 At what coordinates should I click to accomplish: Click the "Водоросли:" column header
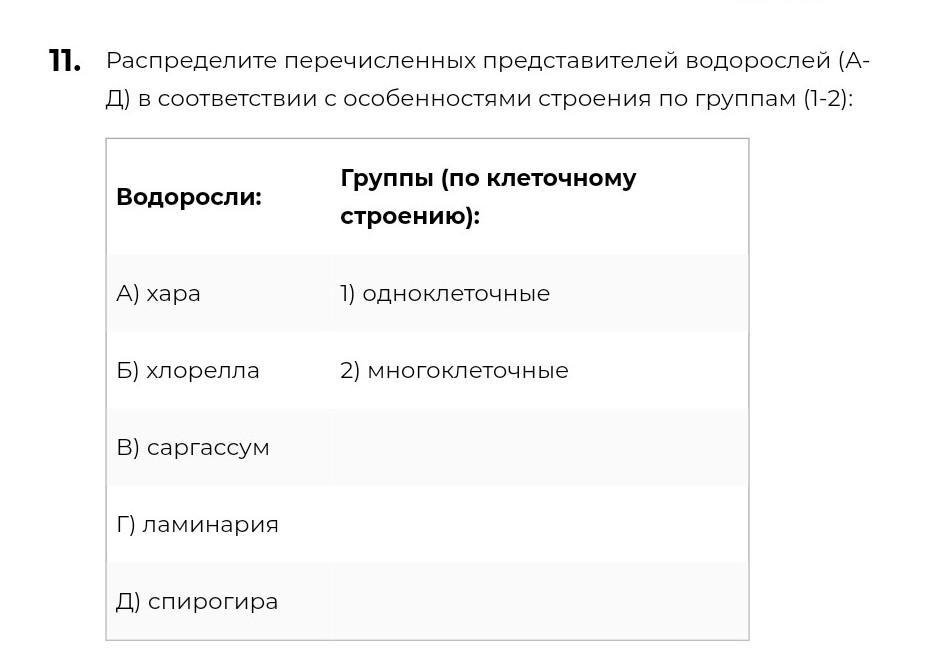[x=188, y=197]
